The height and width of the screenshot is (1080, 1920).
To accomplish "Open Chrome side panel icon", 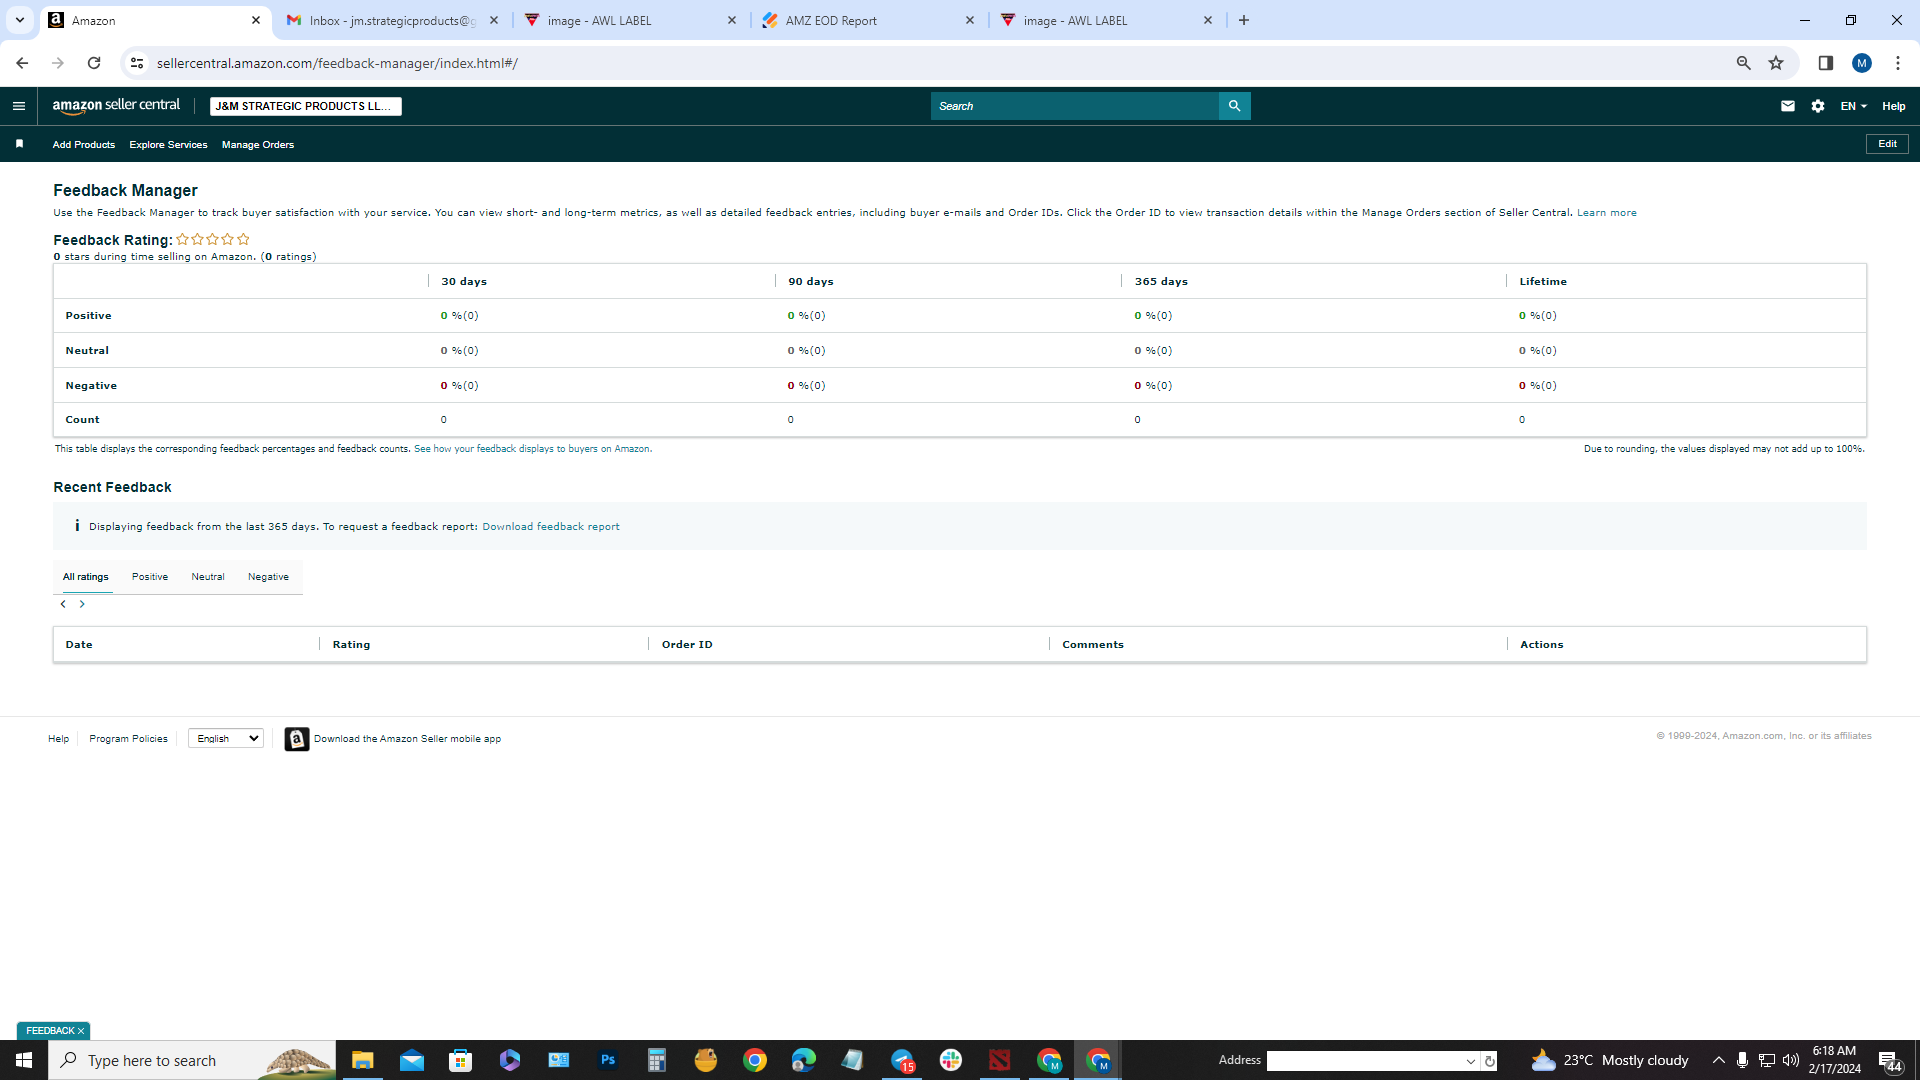I will pos(1826,63).
